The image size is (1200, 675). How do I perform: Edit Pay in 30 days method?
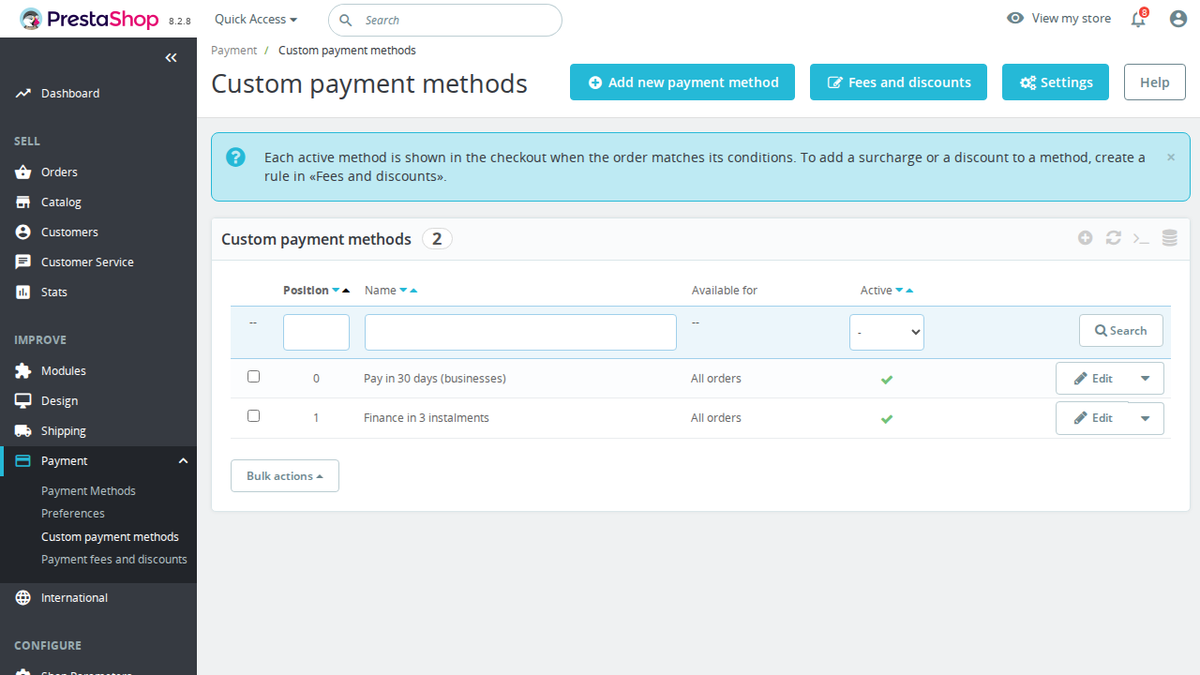1093,379
